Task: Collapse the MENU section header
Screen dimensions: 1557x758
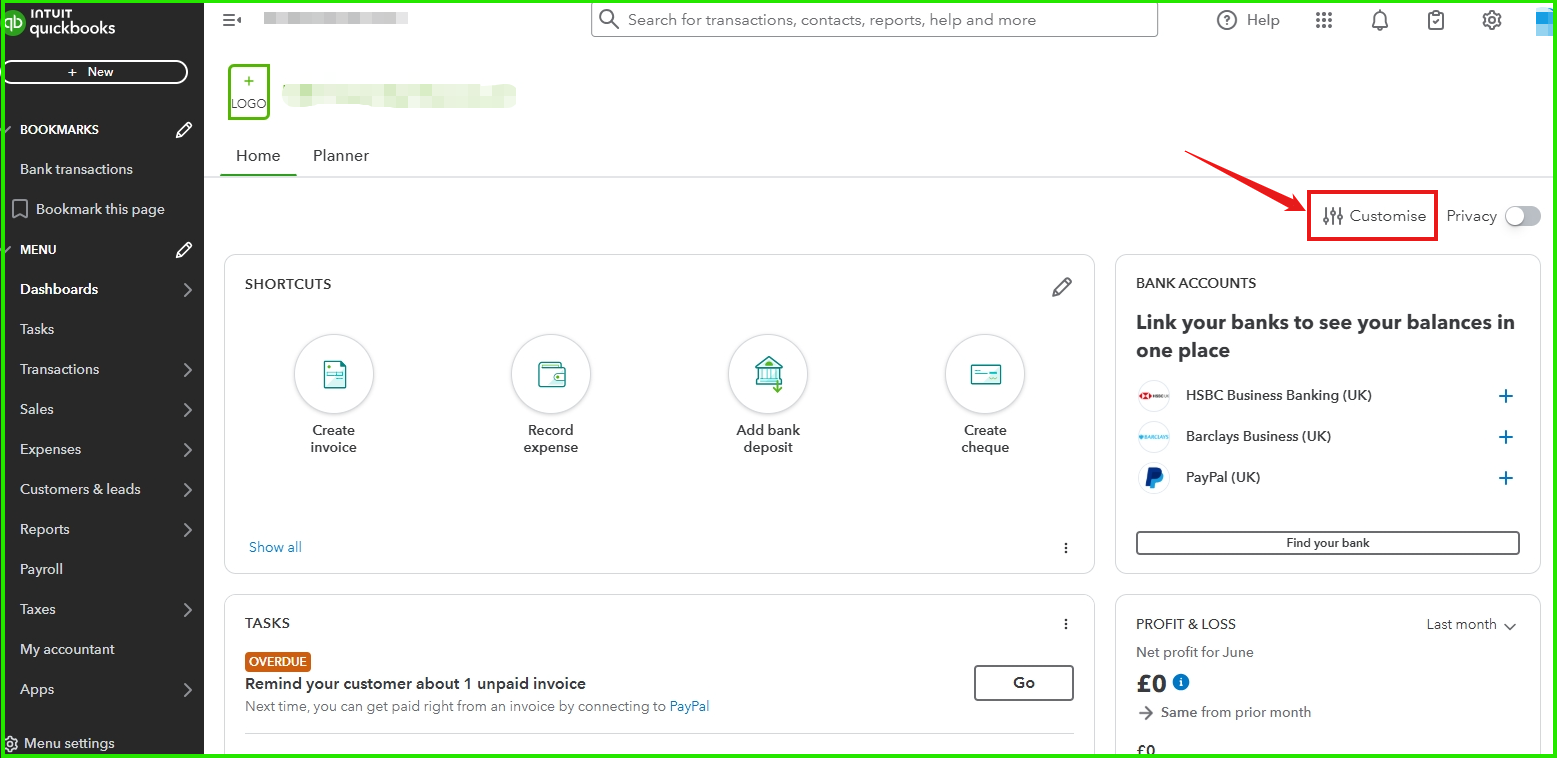Action: 38,250
